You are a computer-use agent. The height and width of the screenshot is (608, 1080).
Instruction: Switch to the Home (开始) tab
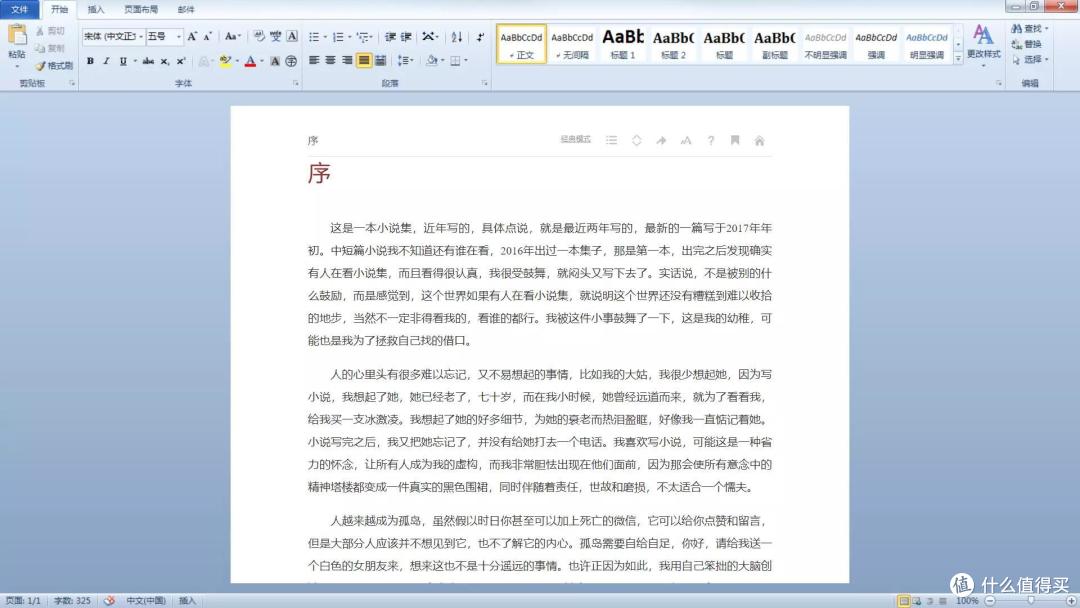59,9
